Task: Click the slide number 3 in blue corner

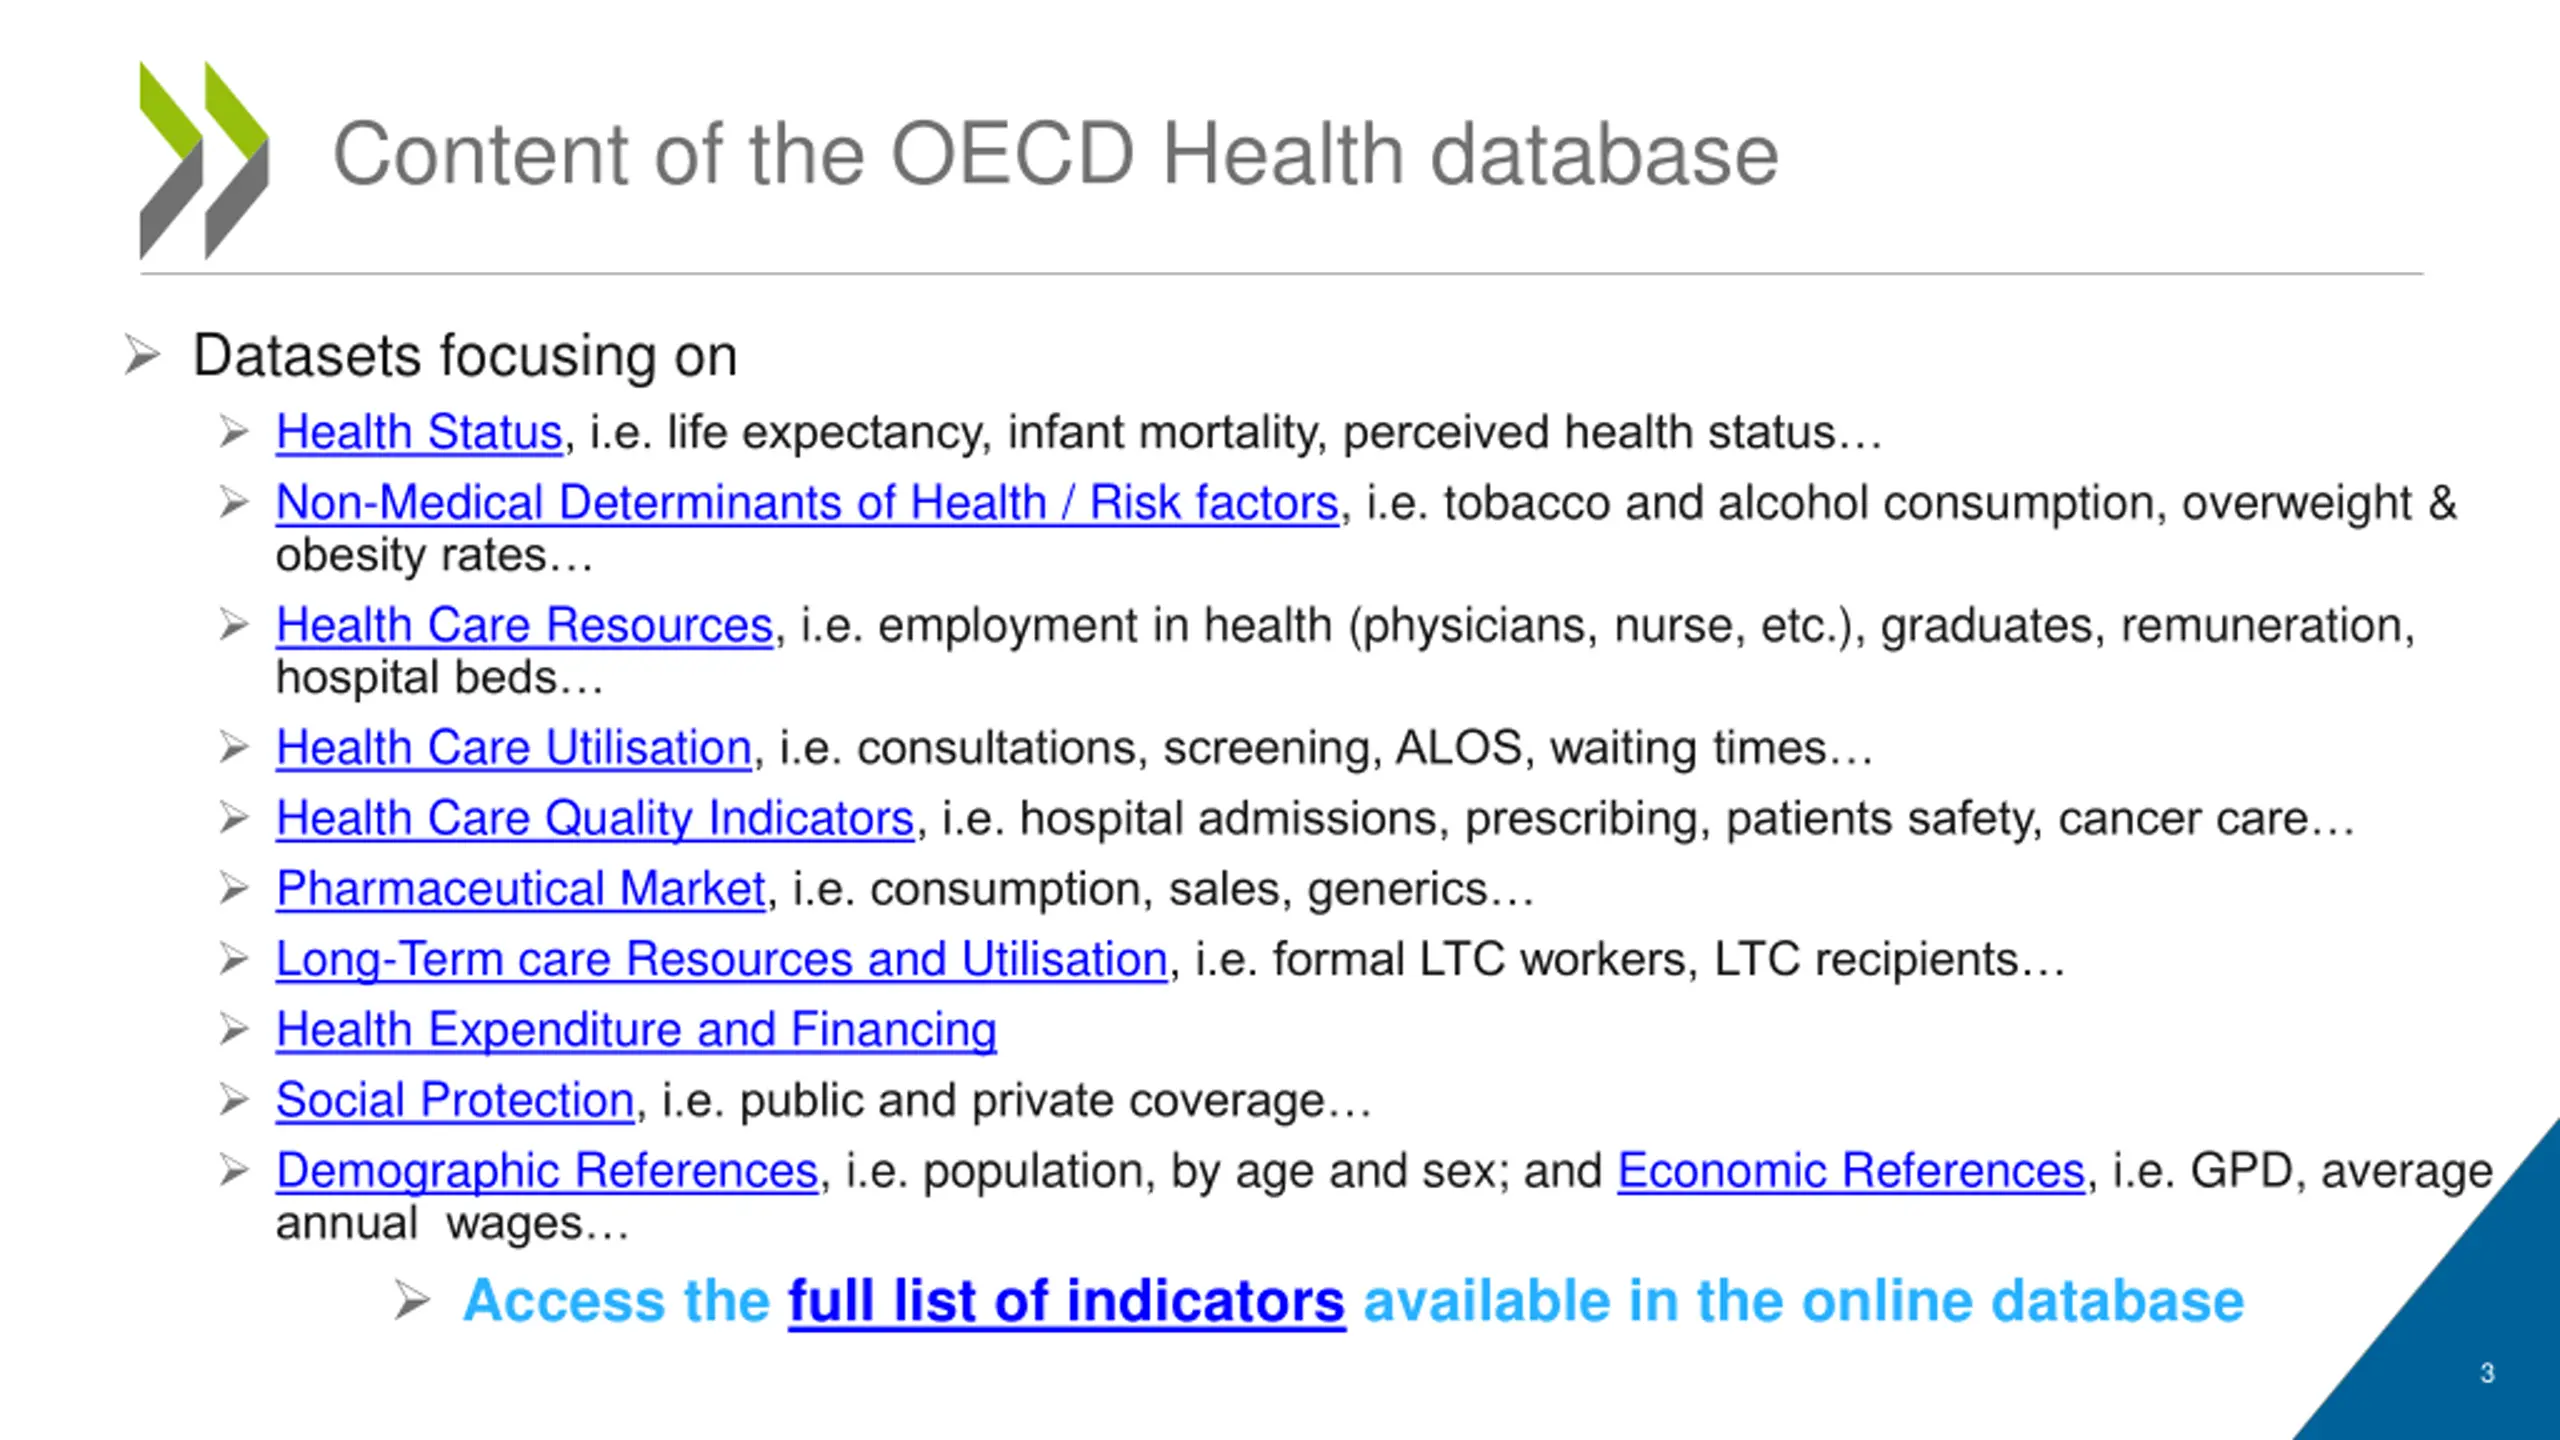Action: [x=2487, y=1373]
